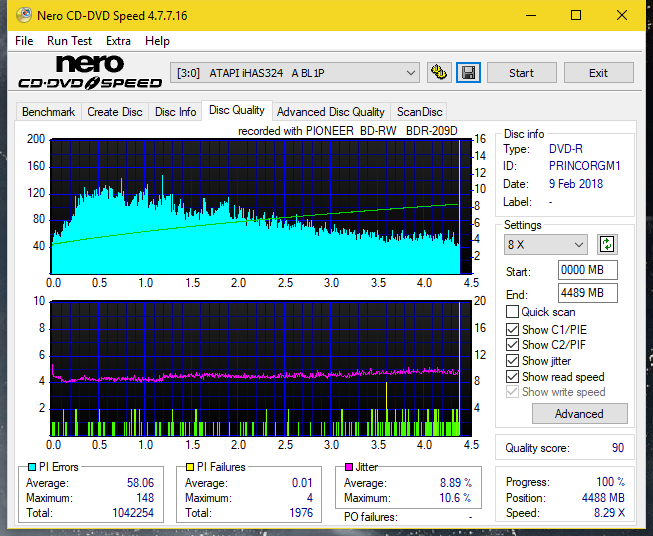Click the yellow PI Failures legend swatch
Screen dimensions: 653x536
(x=190, y=467)
